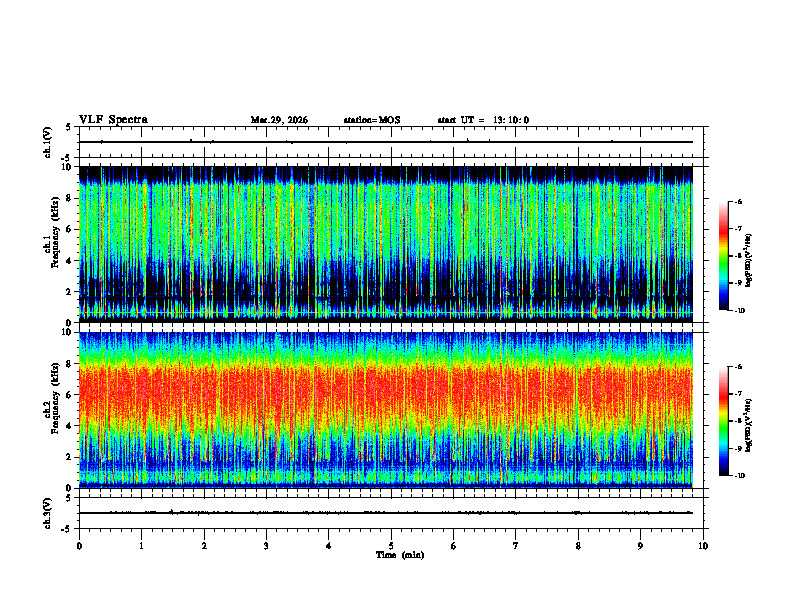The image size is (792, 612).
Task: Click the ch.3 voltage waveform trace
Action: click(x=385, y=513)
